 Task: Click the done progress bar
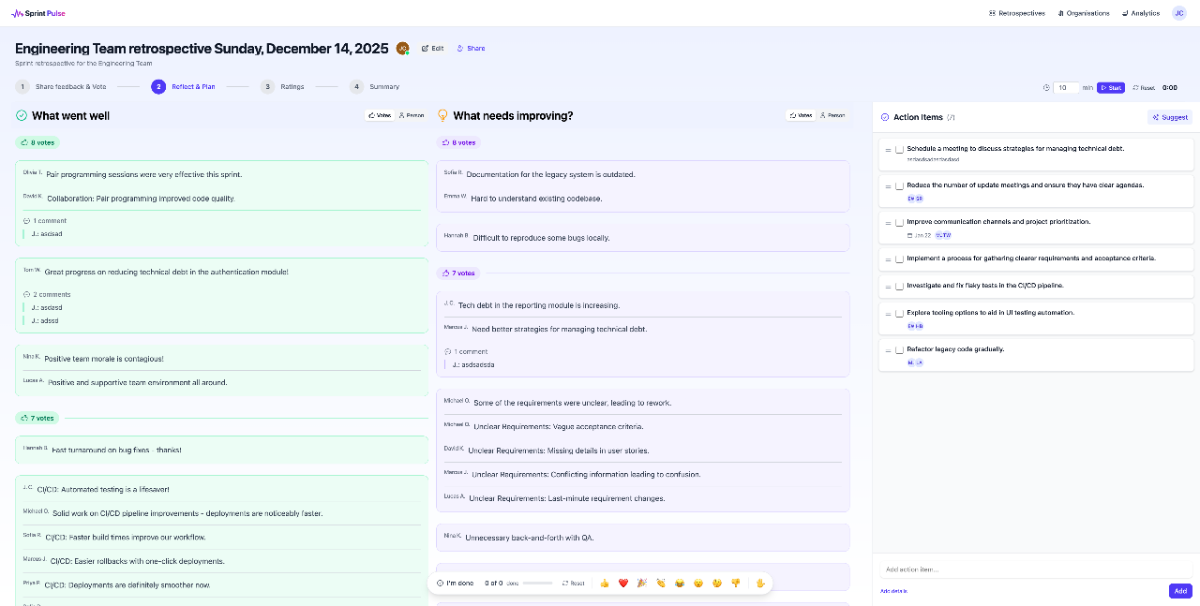click(x=537, y=583)
